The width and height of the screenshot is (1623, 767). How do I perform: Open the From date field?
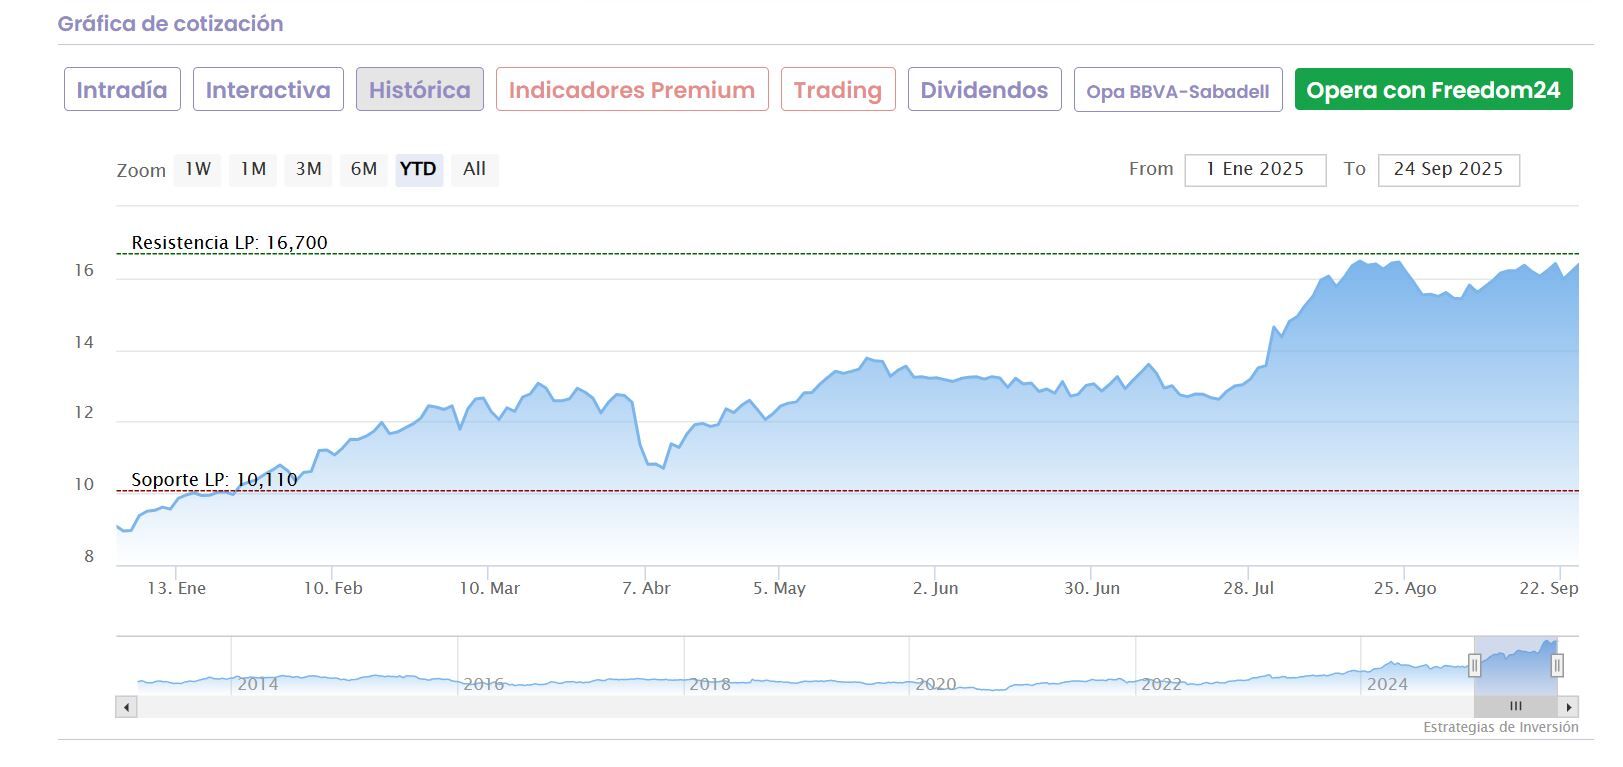1255,170
